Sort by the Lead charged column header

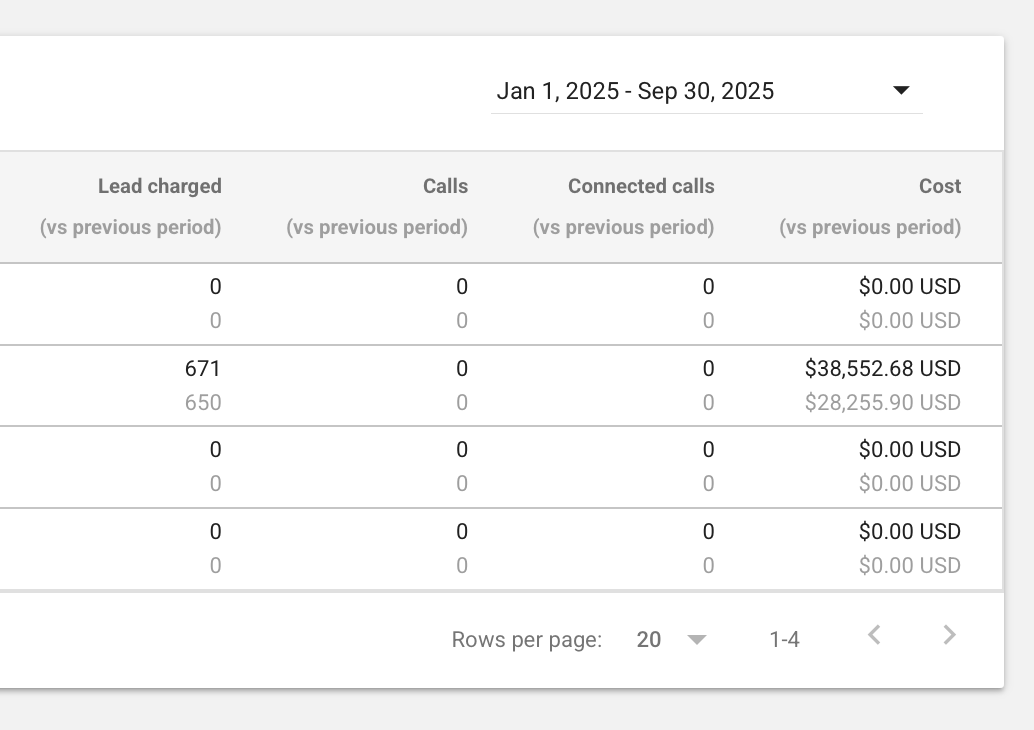160,187
